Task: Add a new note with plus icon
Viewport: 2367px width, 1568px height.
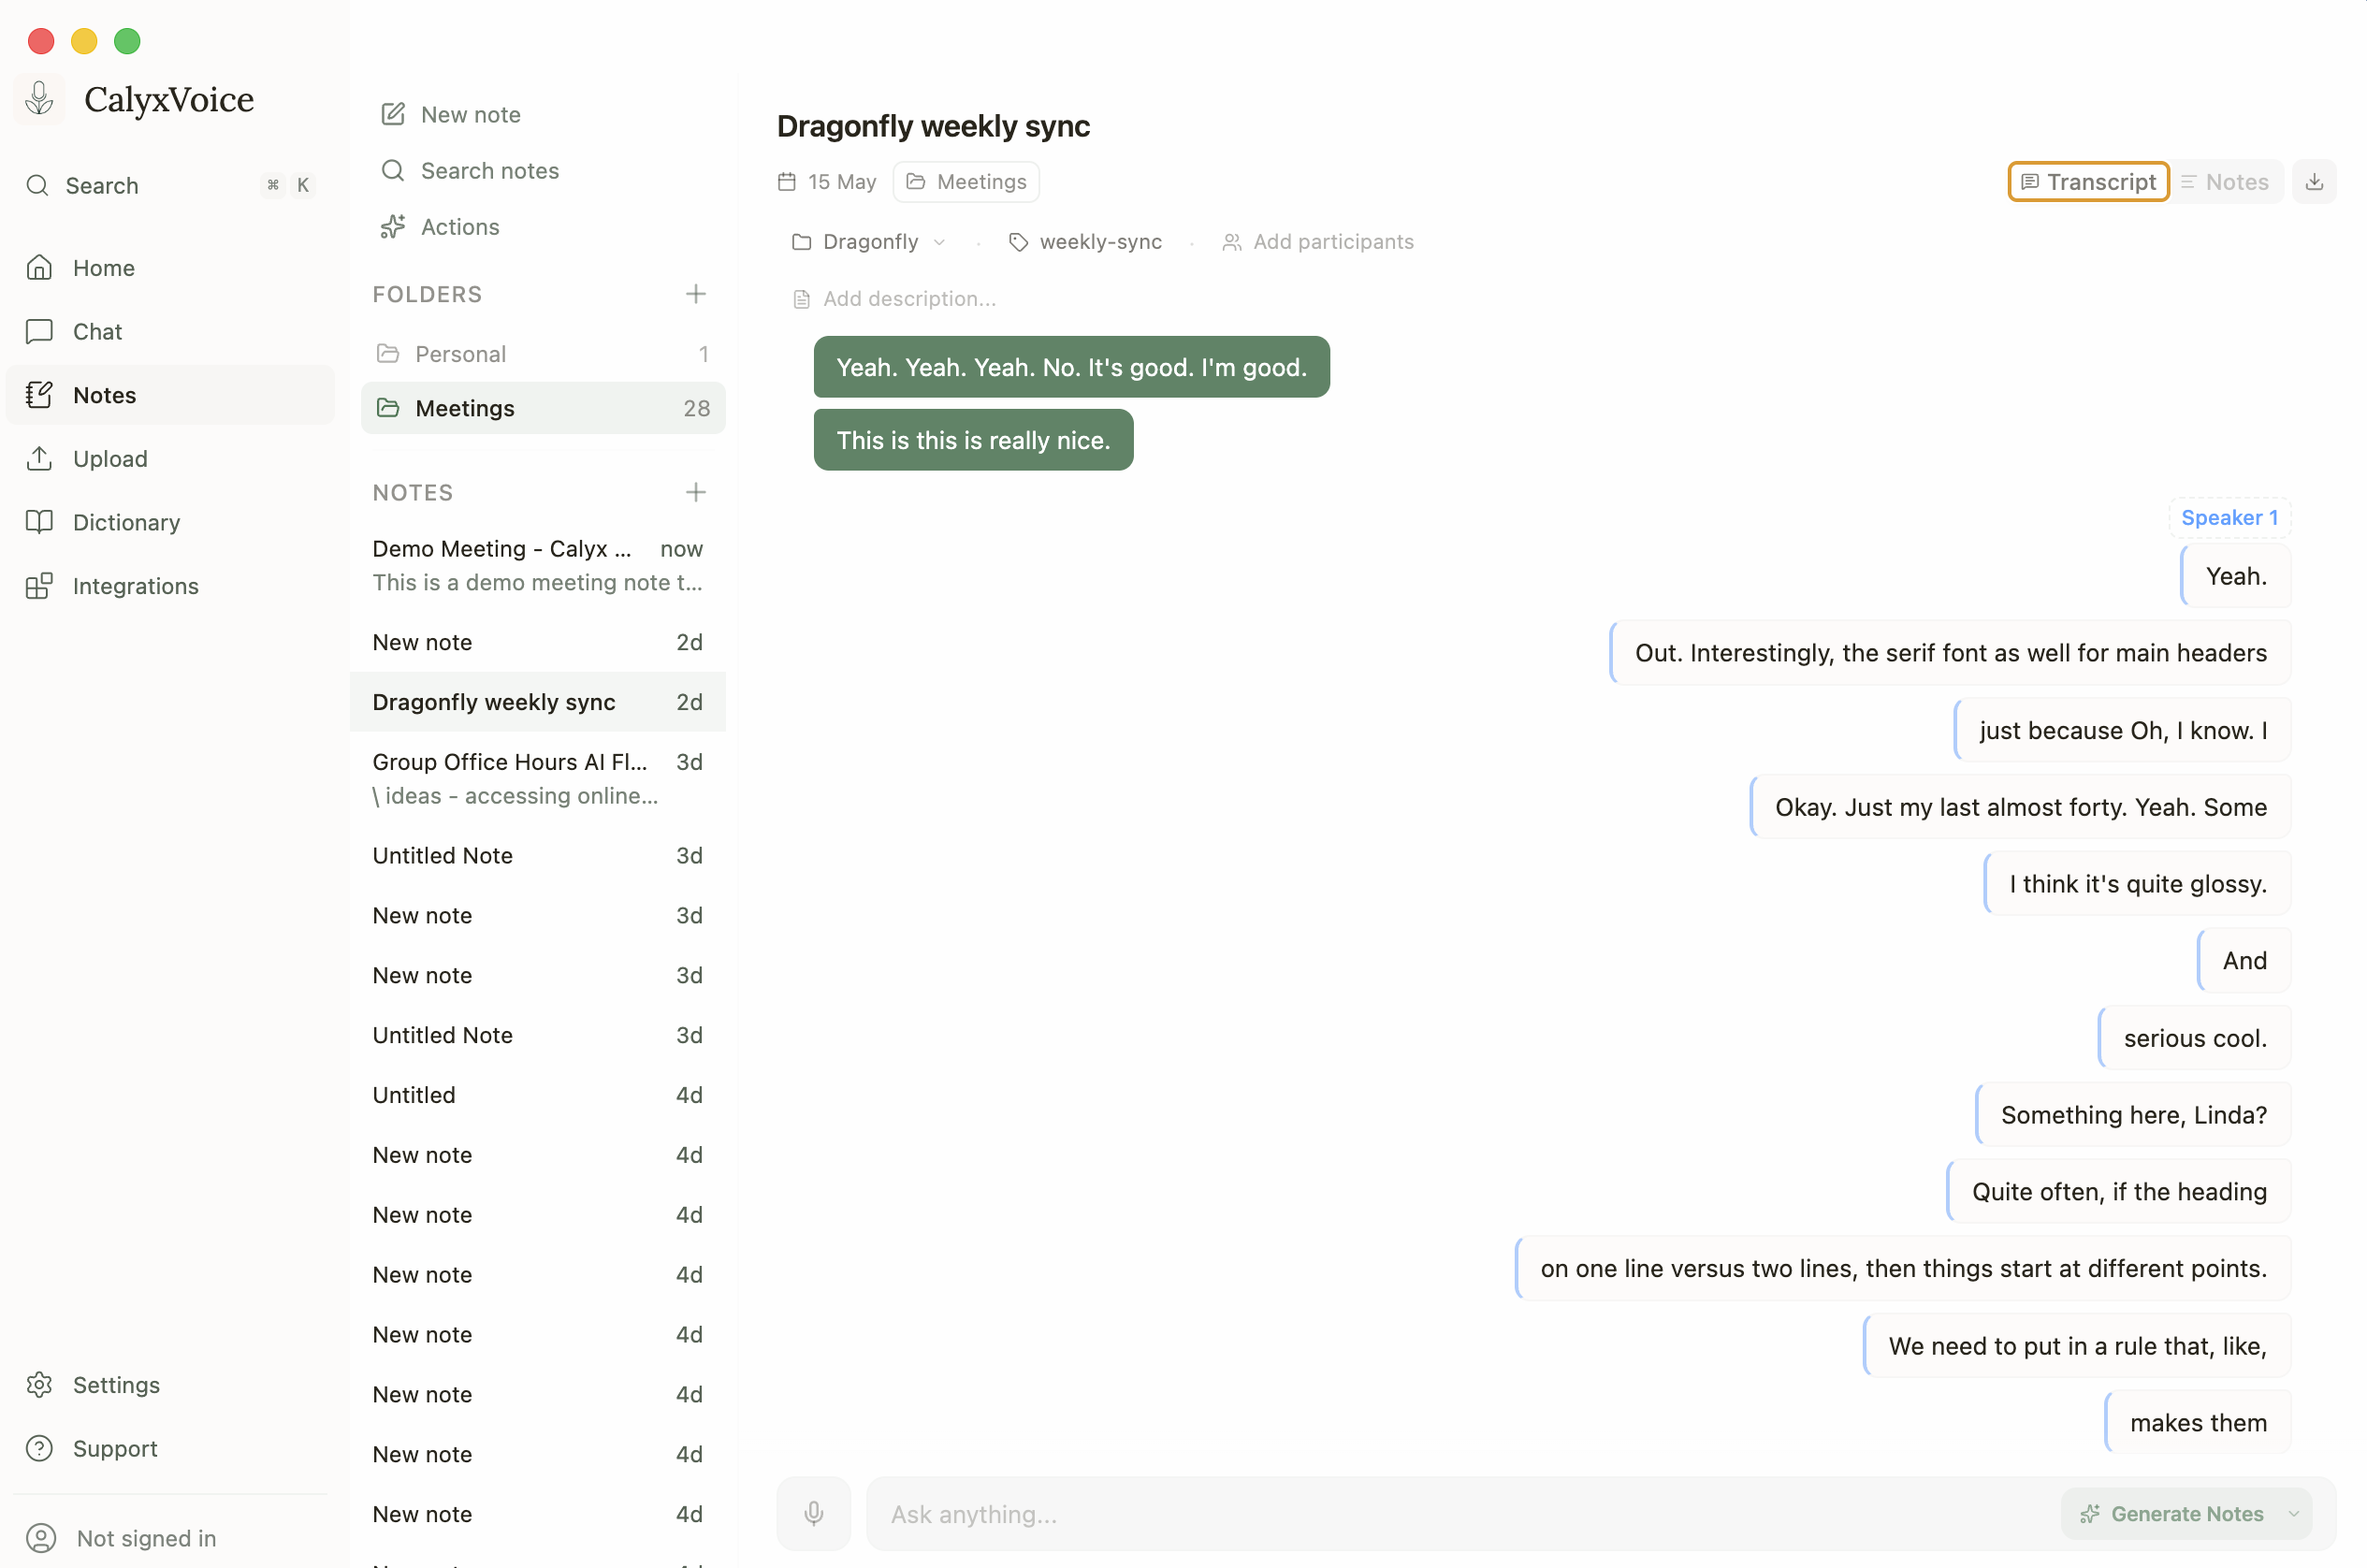Action: coord(696,492)
